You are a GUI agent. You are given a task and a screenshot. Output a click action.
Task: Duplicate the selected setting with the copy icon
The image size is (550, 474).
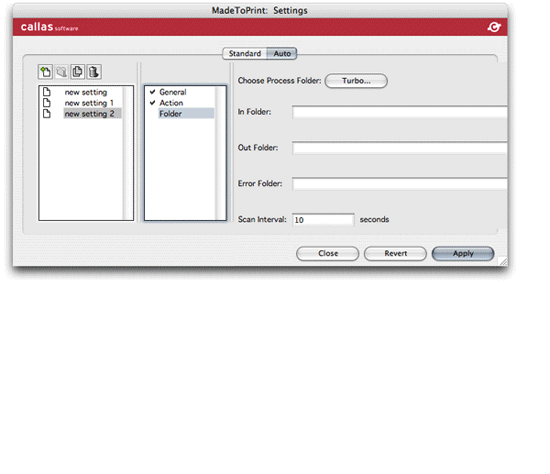78,72
